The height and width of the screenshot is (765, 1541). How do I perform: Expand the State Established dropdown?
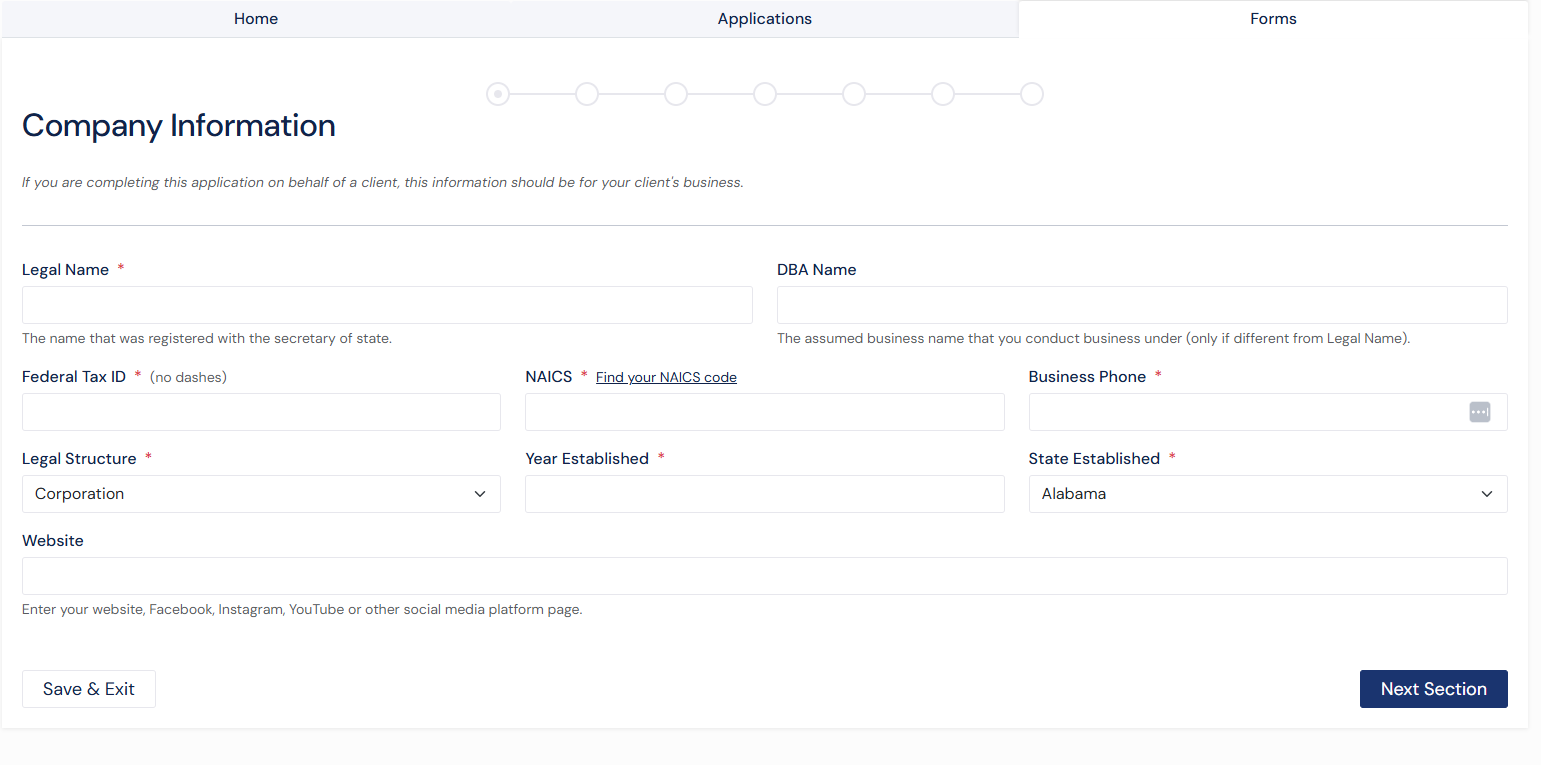[1267, 494]
